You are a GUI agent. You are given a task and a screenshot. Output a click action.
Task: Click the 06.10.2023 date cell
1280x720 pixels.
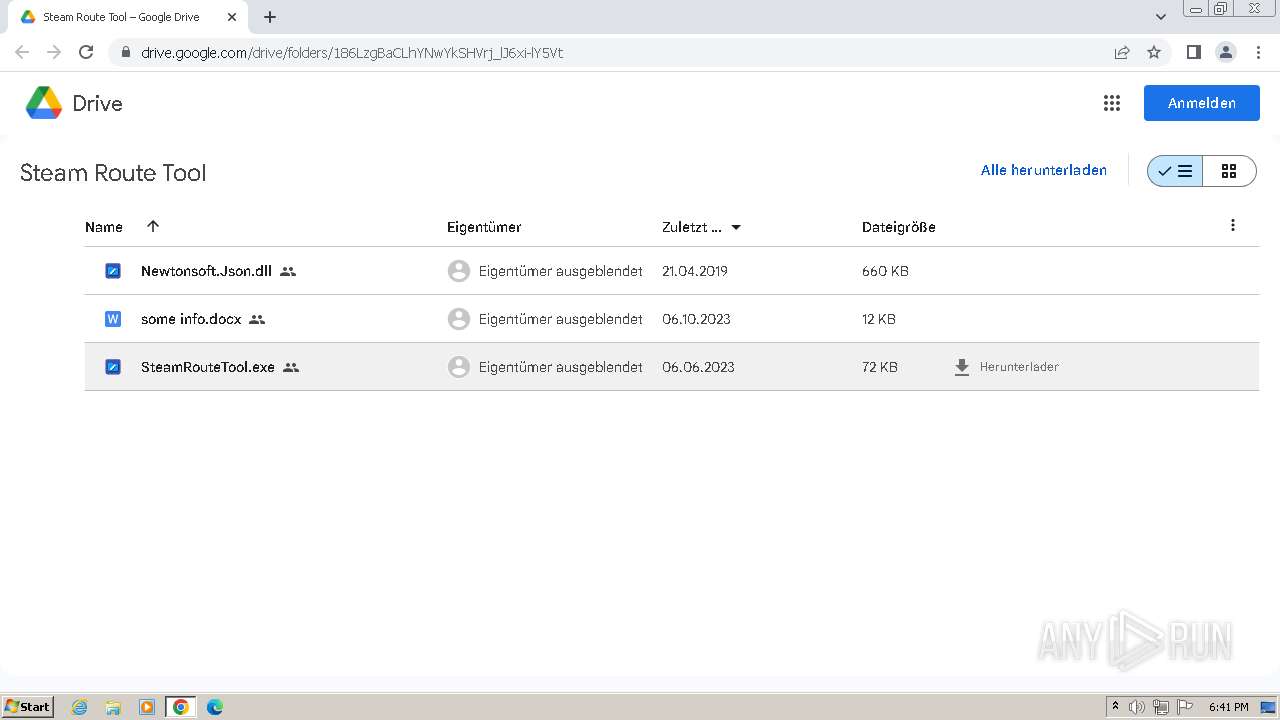point(696,319)
